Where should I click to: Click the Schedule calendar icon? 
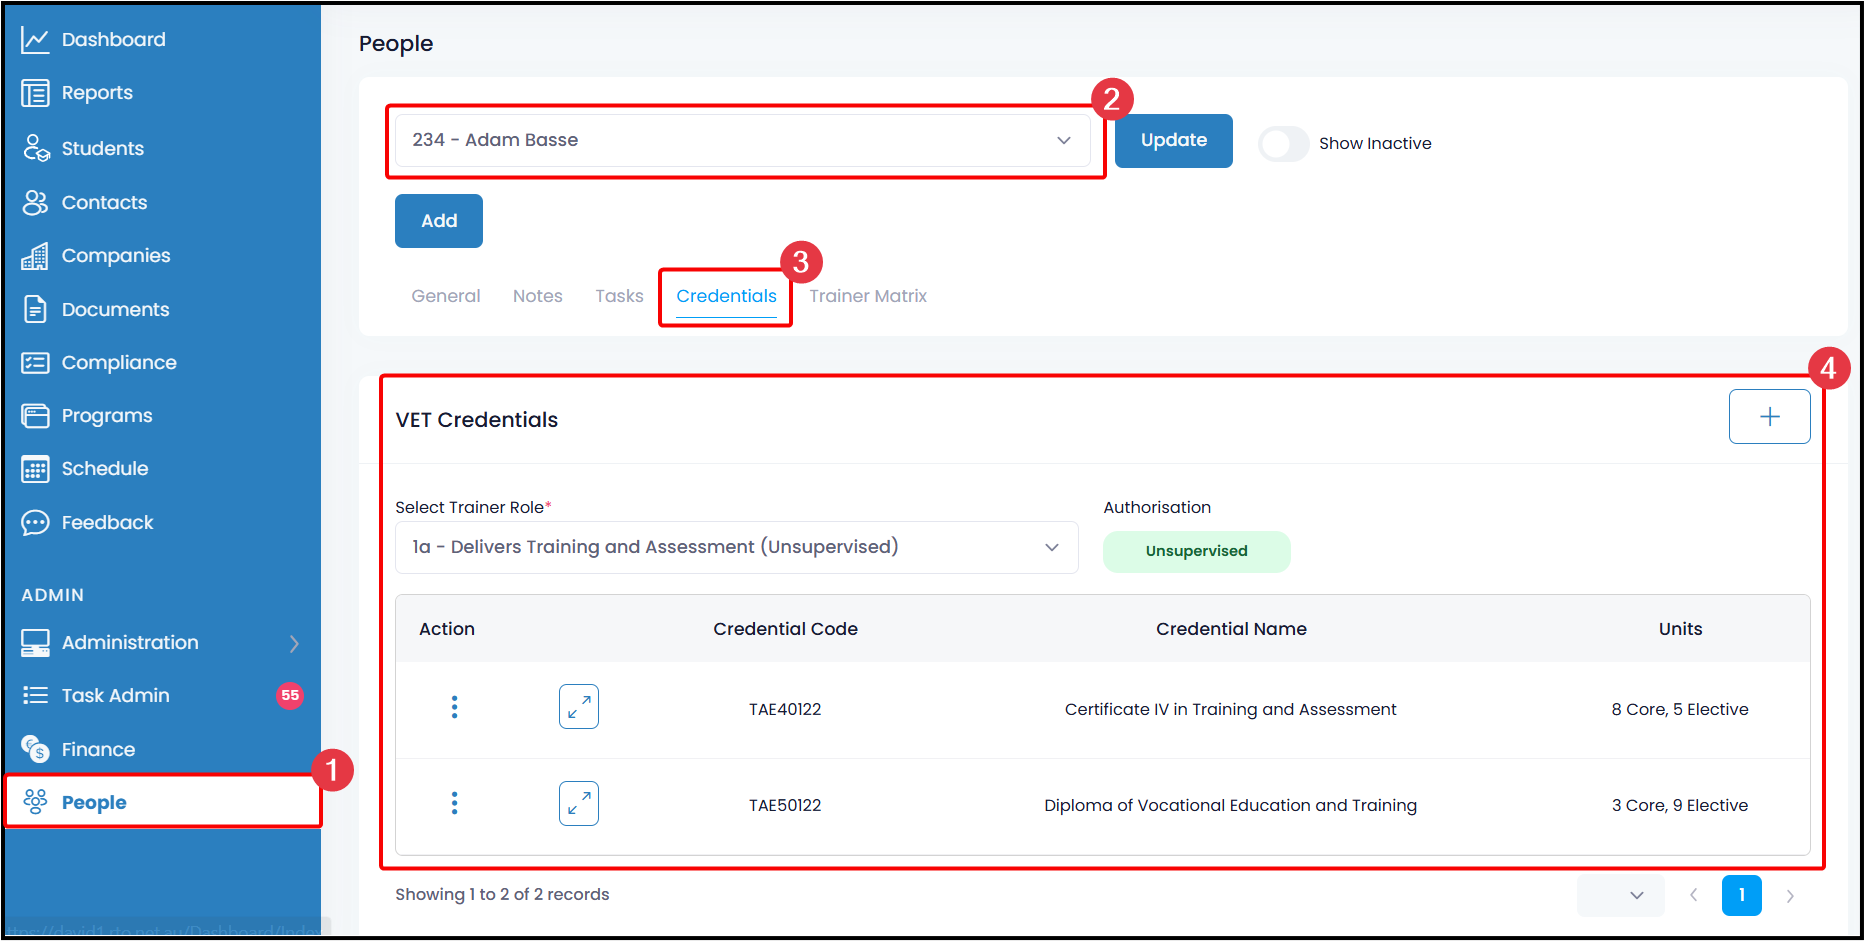pyautogui.click(x=35, y=469)
